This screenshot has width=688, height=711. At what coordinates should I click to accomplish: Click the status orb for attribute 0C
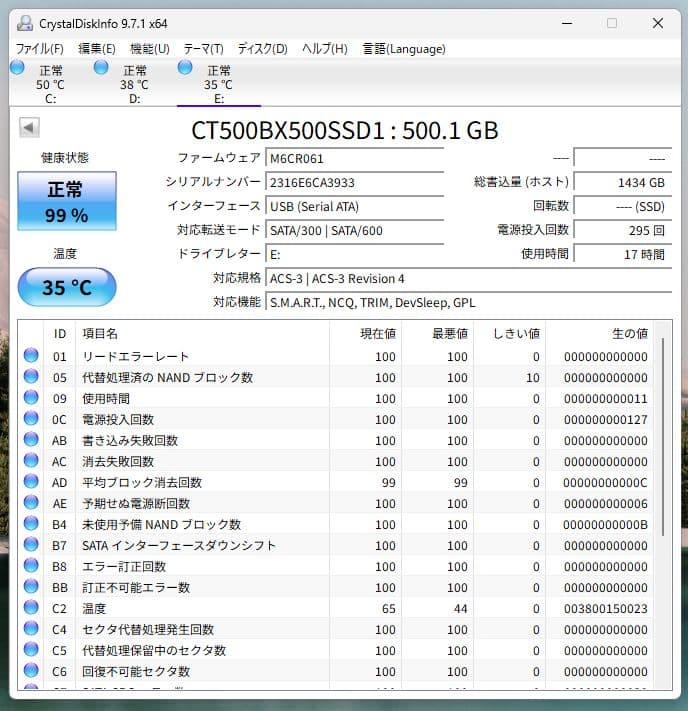(x=31, y=418)
